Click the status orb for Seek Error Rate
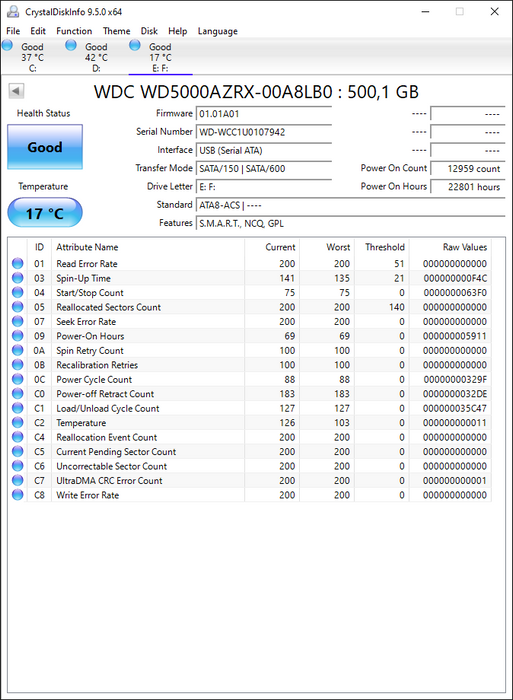This screenshot has width=513, height=700. click(x=18, y=321)
